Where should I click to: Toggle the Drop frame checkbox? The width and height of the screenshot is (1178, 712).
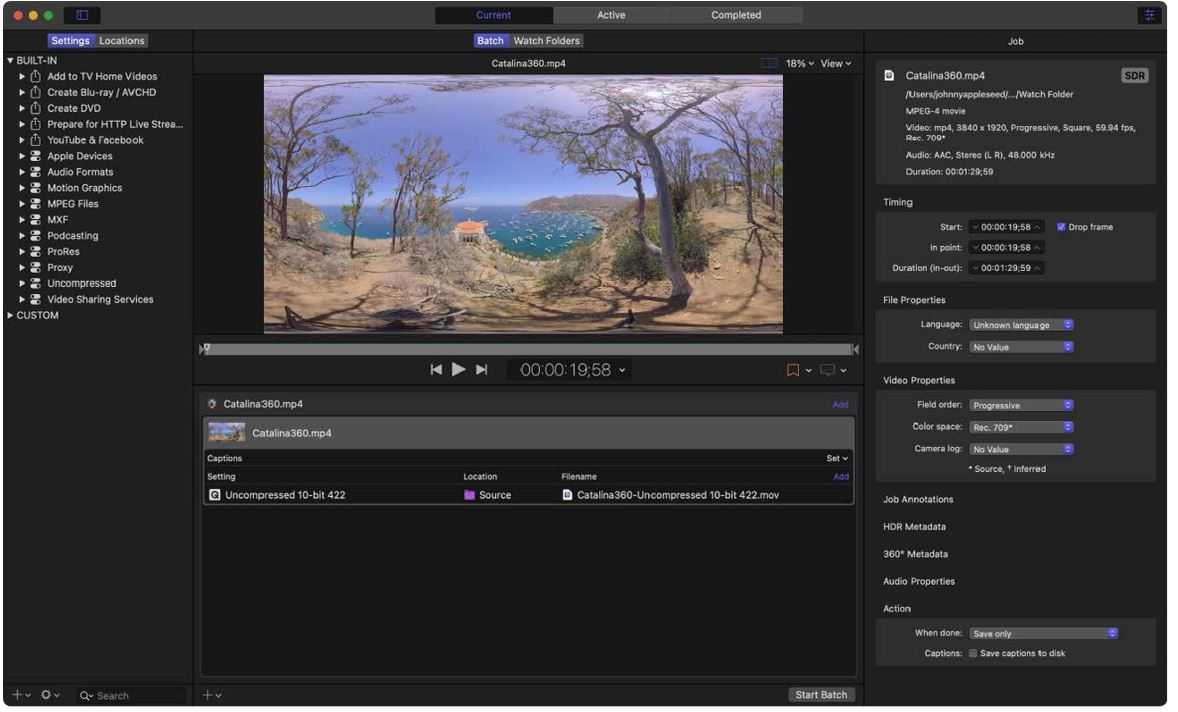pos(1061,227)
